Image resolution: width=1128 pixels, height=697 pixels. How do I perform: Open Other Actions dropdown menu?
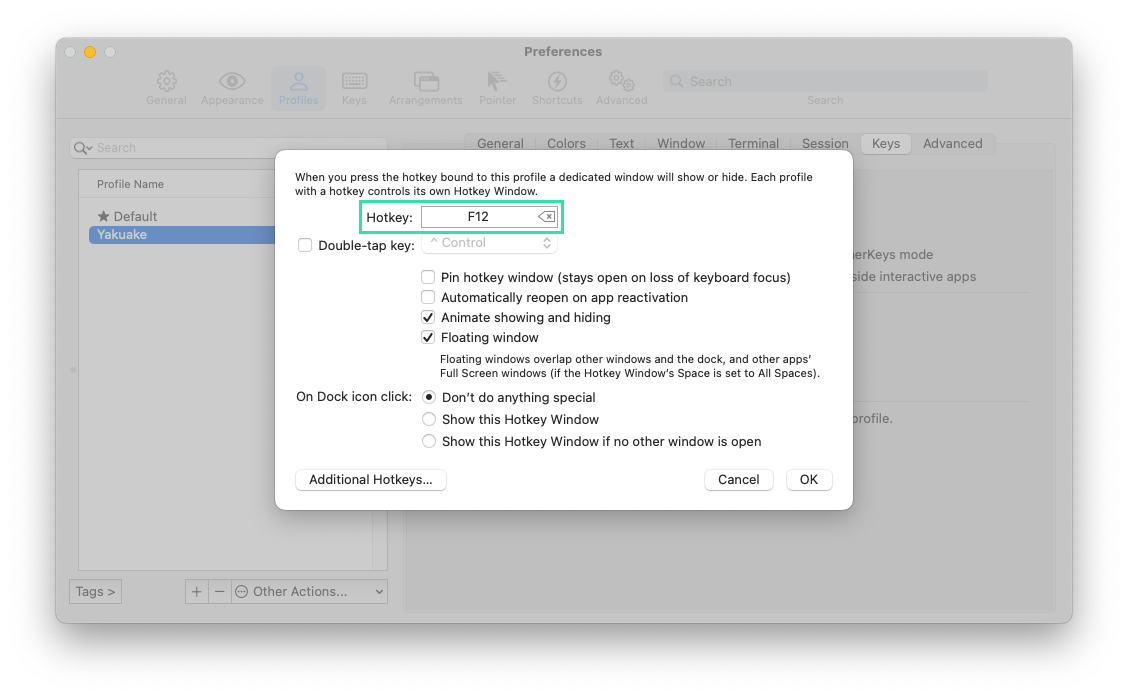pyautogui.click(x=309, y=591)
